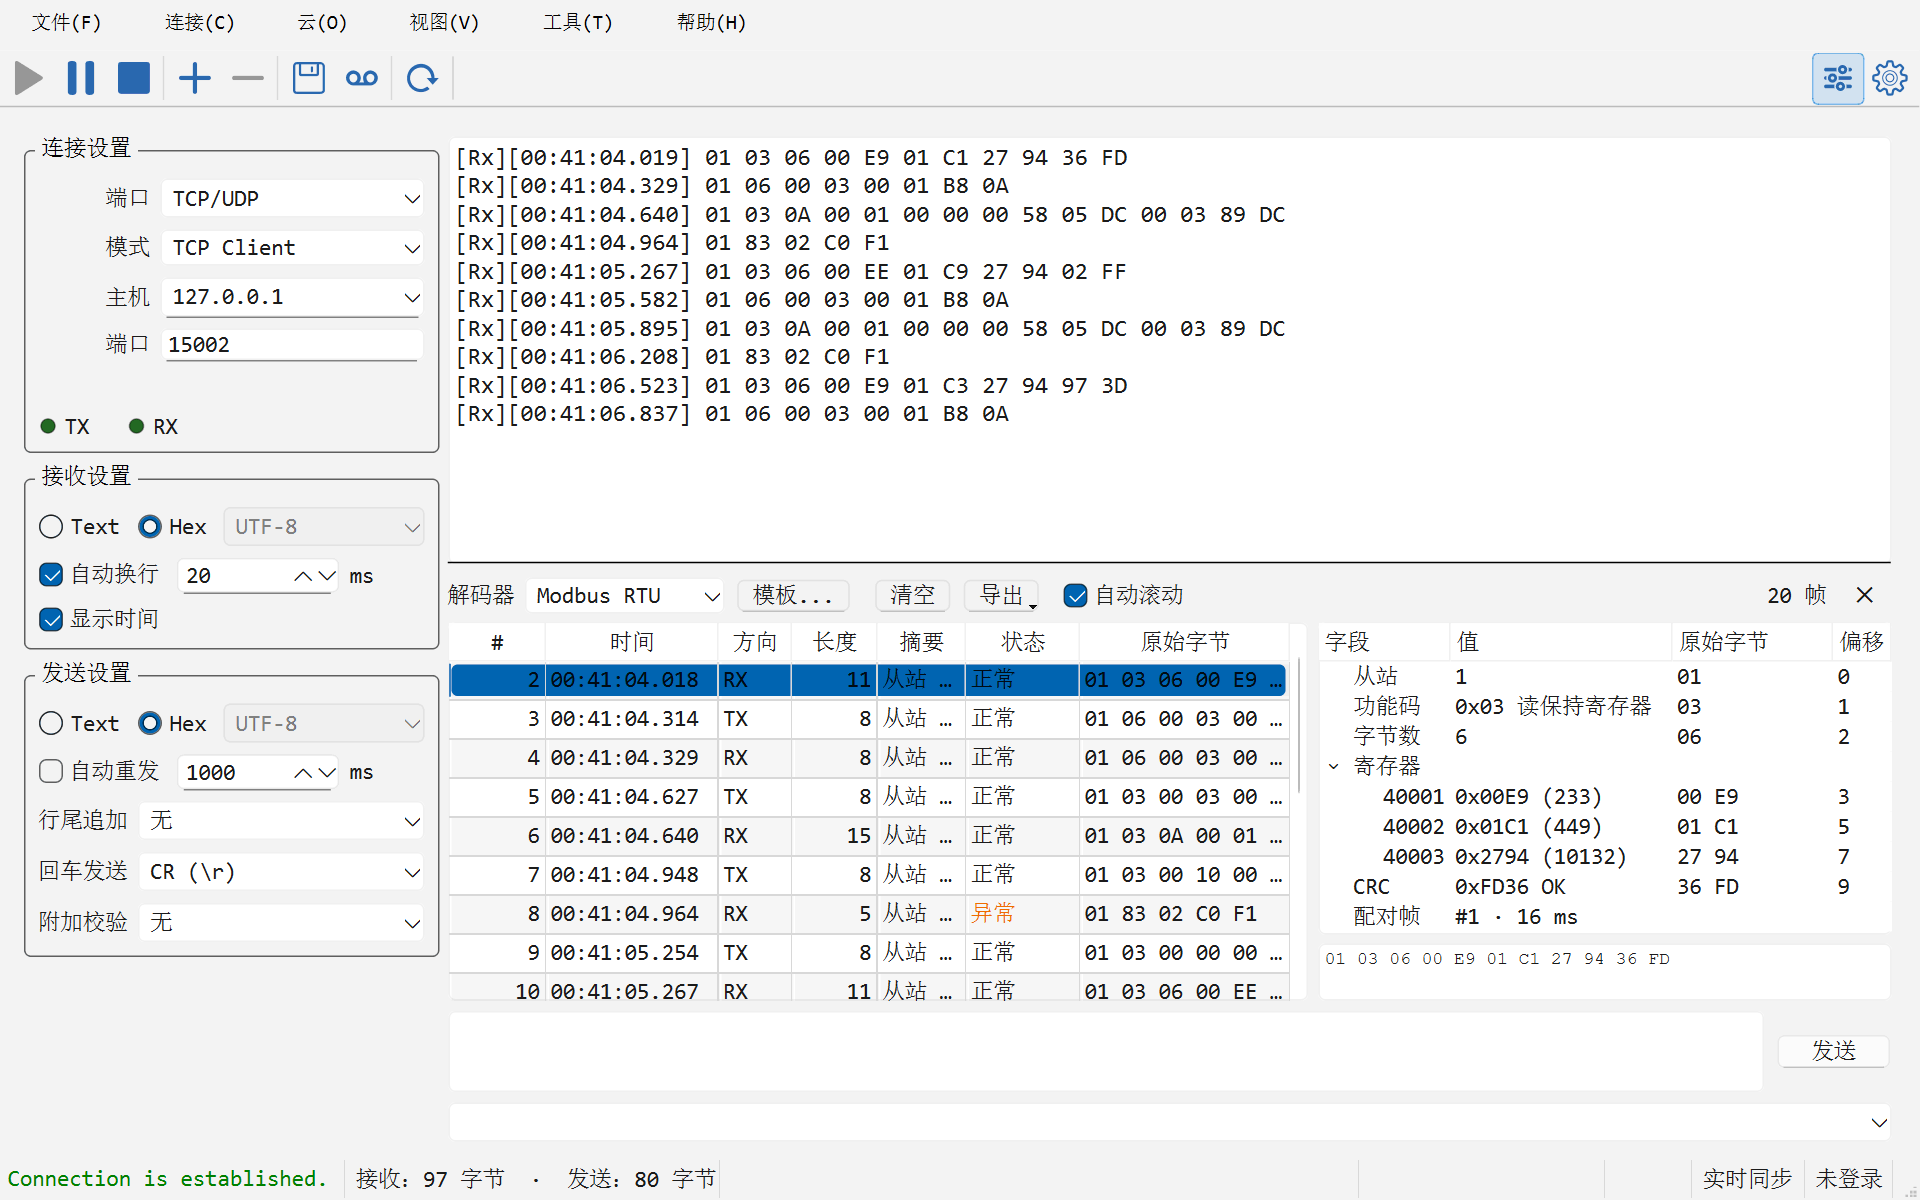Viewport: 1920px width, 1200px height.
Task: Click the 功能码 0x03 row
Action: (x=1604, y=707)
